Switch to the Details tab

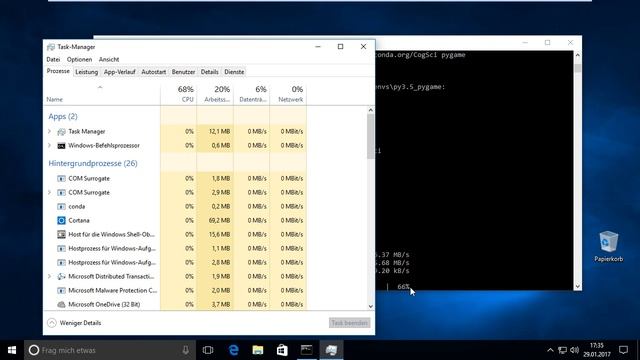pyautogui.click(x=209, y=72)
